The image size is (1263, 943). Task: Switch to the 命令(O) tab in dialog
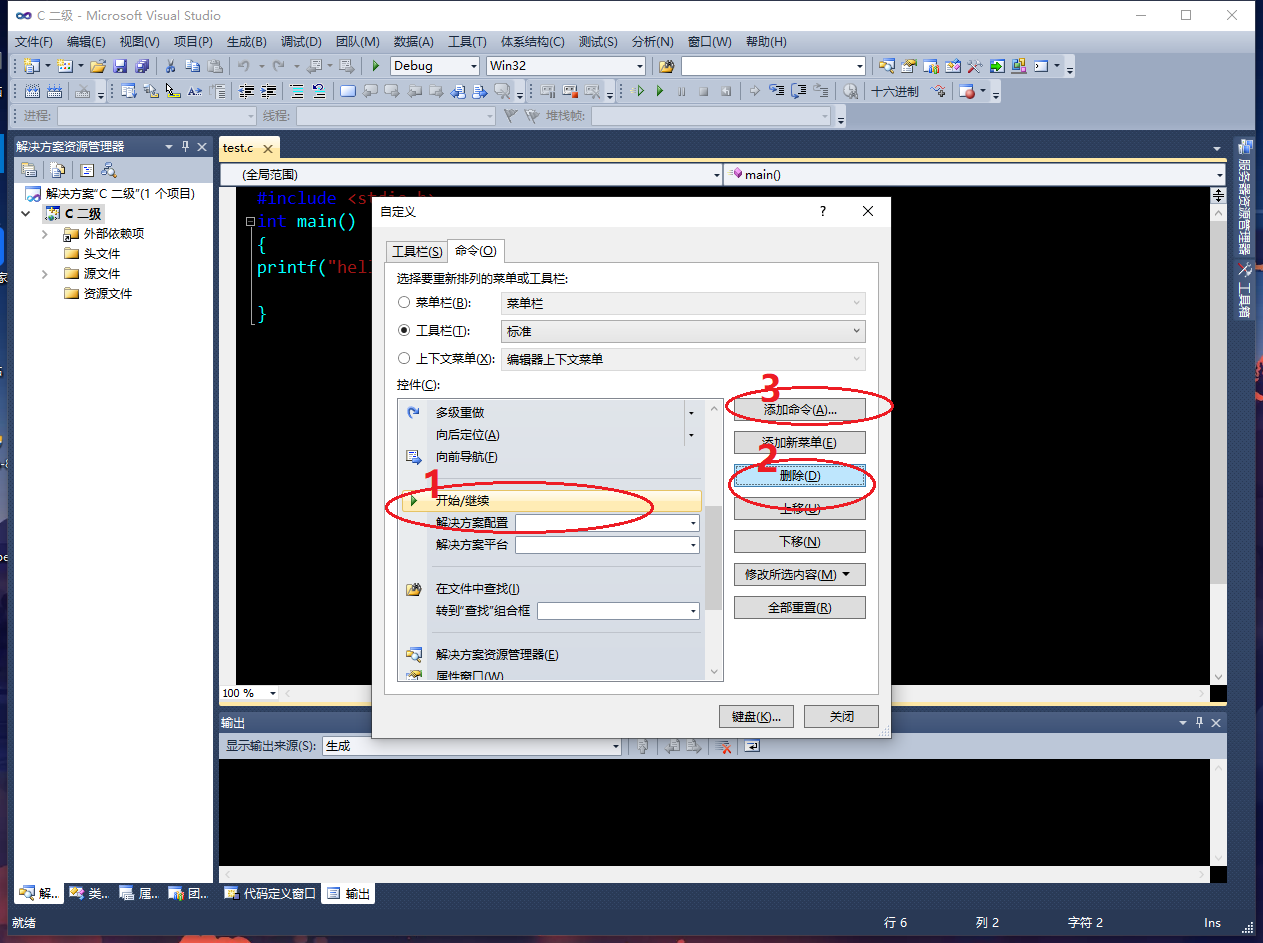point(475,250)
